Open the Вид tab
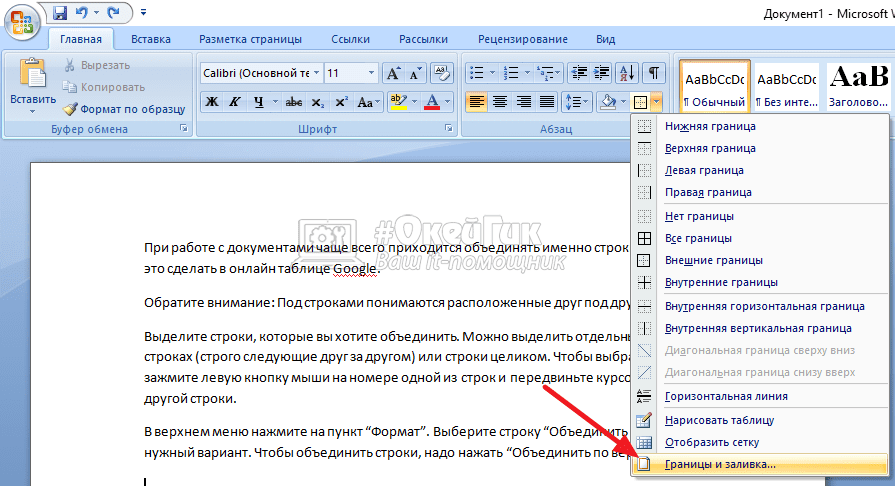This screenshot has width=895, height=486. coord(606,39)
